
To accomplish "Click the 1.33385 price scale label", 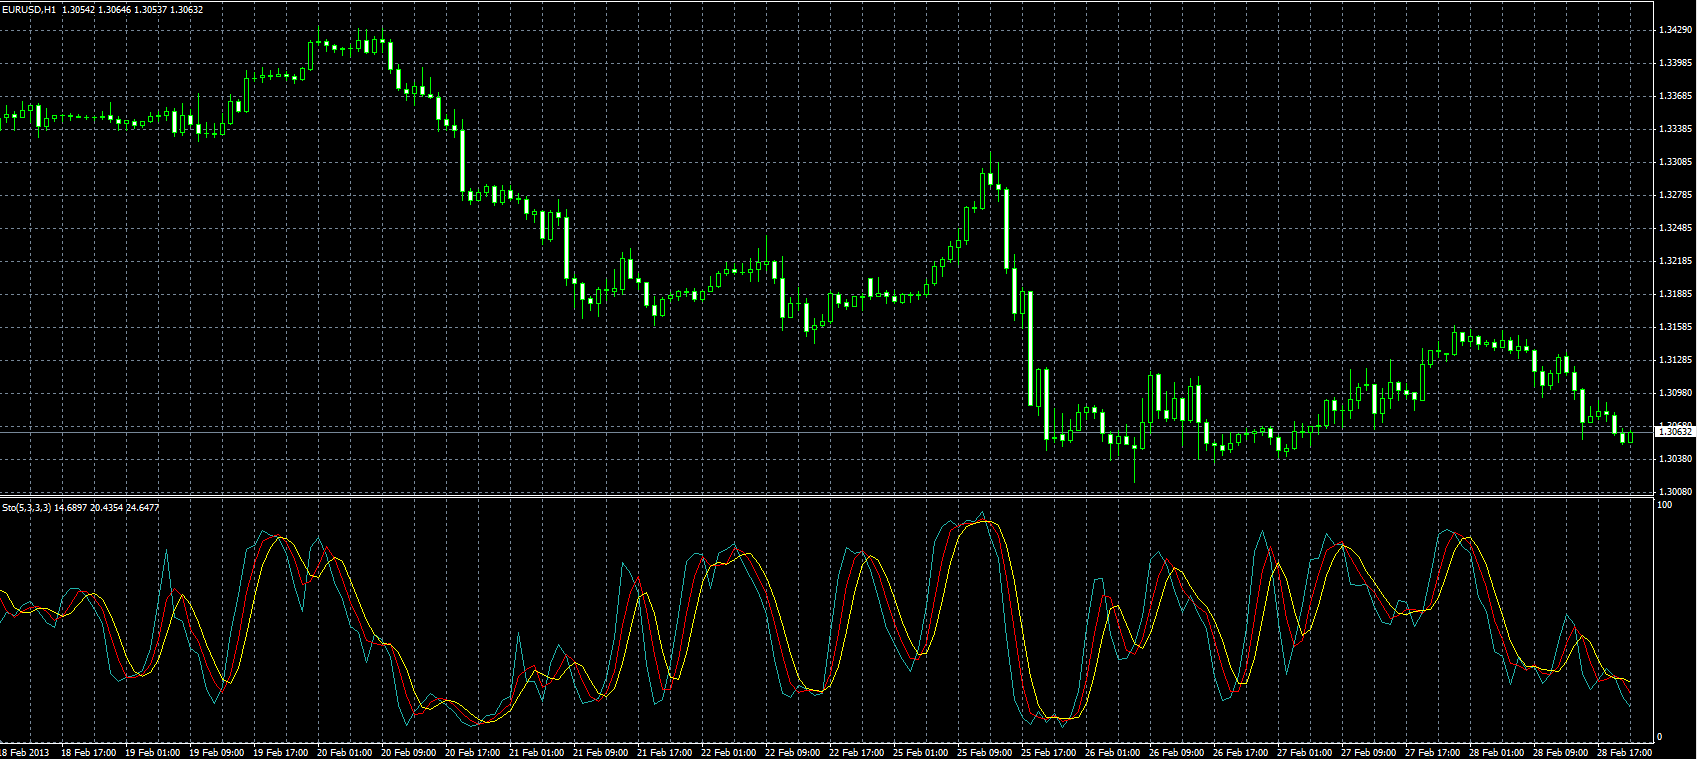I will point(1675,129).
